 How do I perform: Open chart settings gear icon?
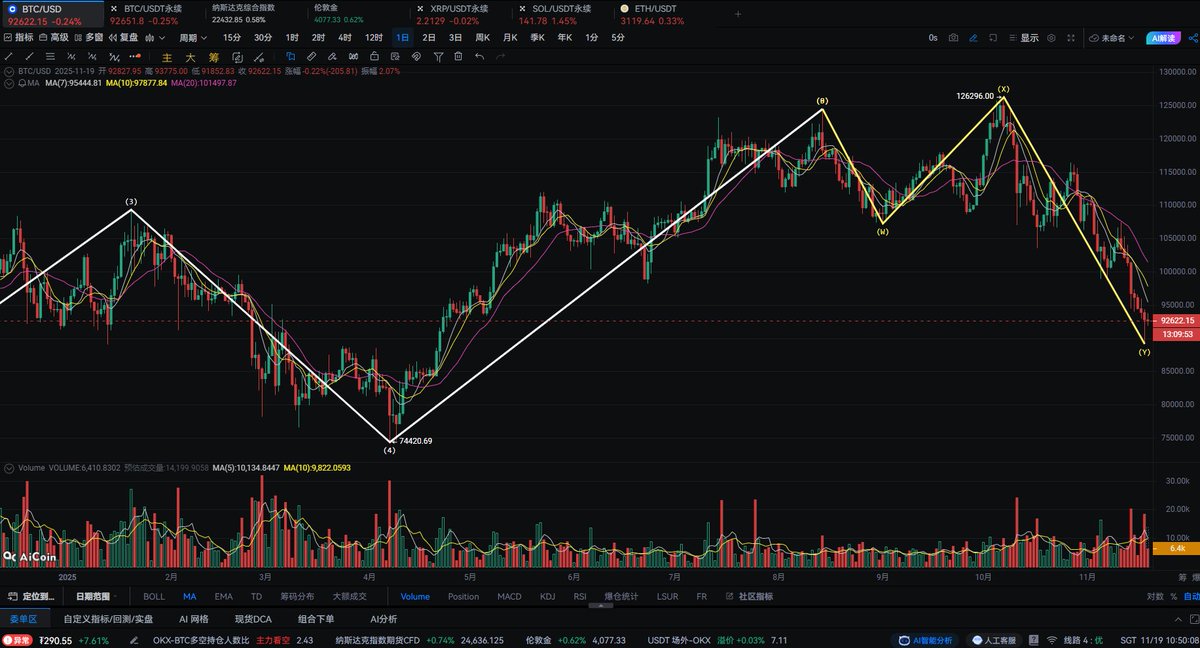1052,37
